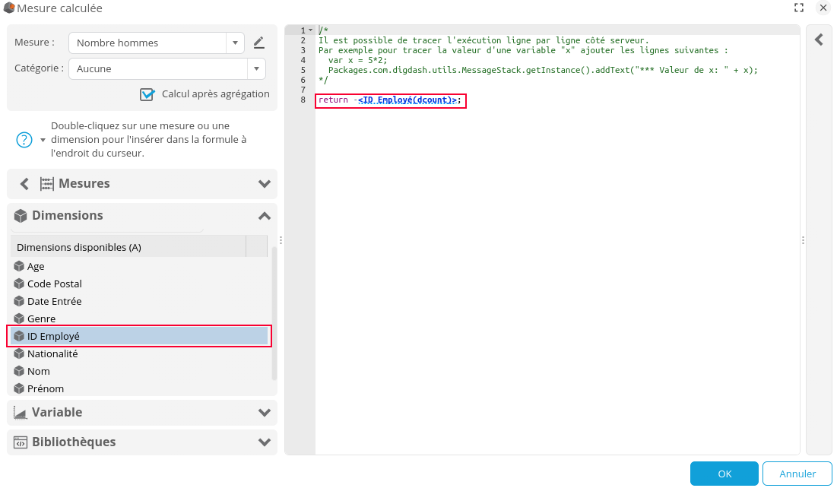Click the blue help question mark icon
The height and width of the screenshot is (488, 837).
click(25, 139)
